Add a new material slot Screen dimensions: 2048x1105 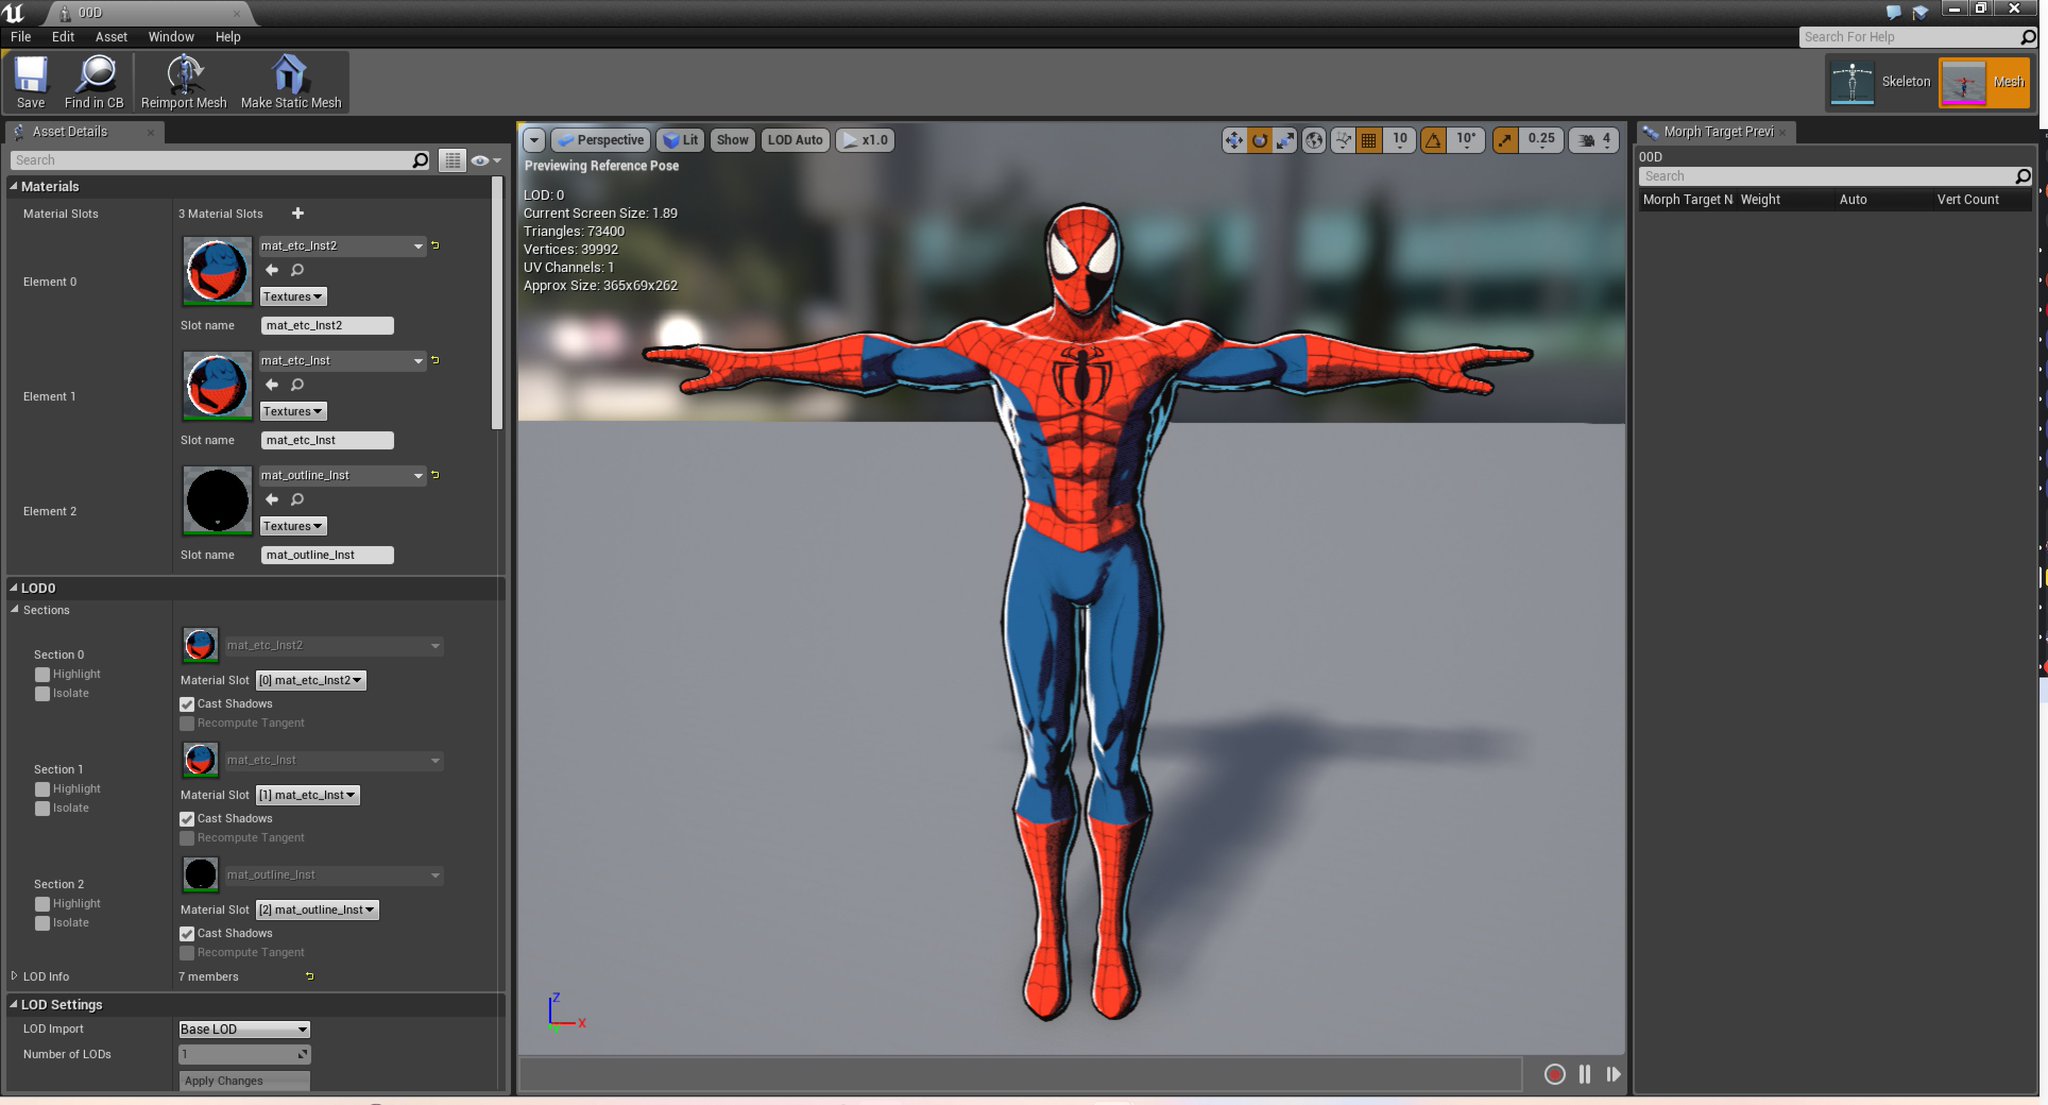click(298, 213)
